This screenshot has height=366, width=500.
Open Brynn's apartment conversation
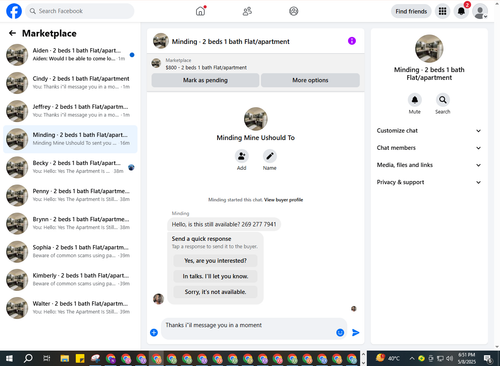70,223
